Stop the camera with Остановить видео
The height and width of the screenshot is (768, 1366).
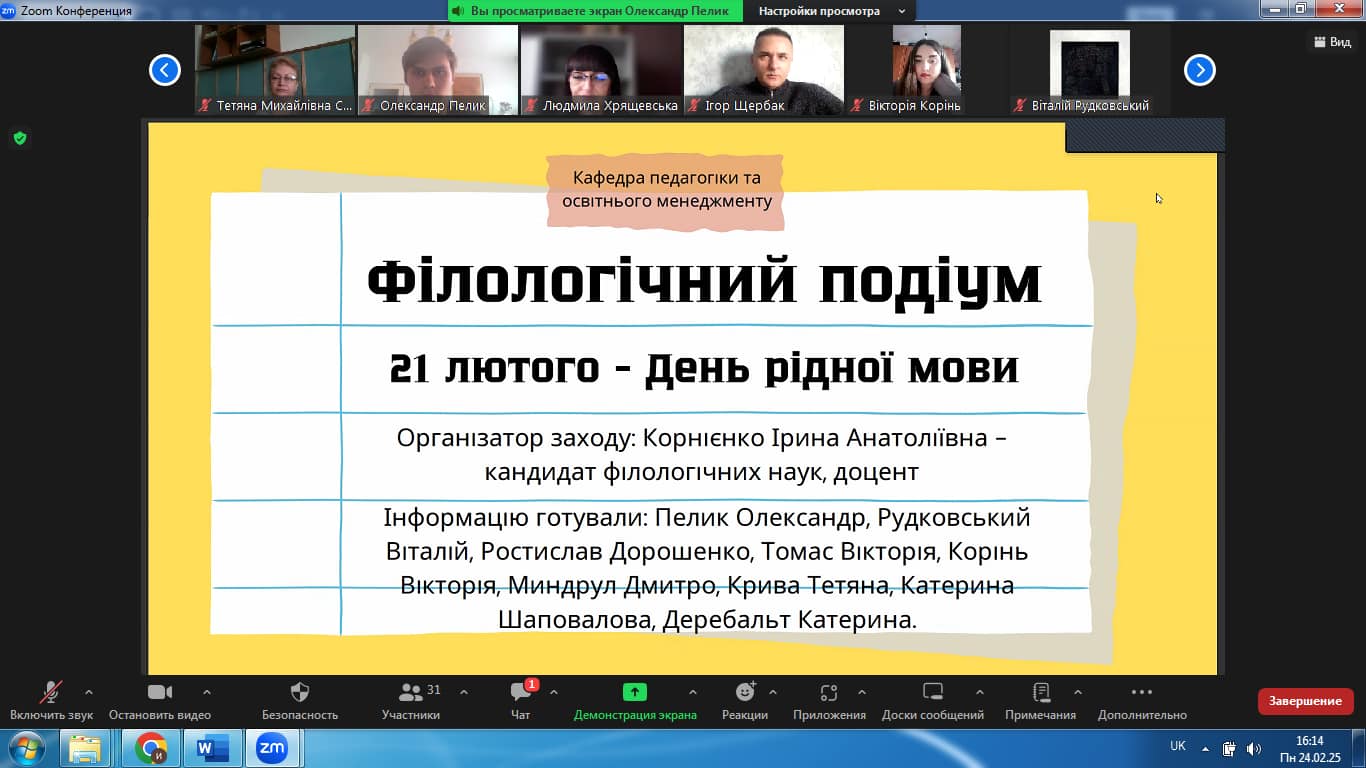[160, 701]
